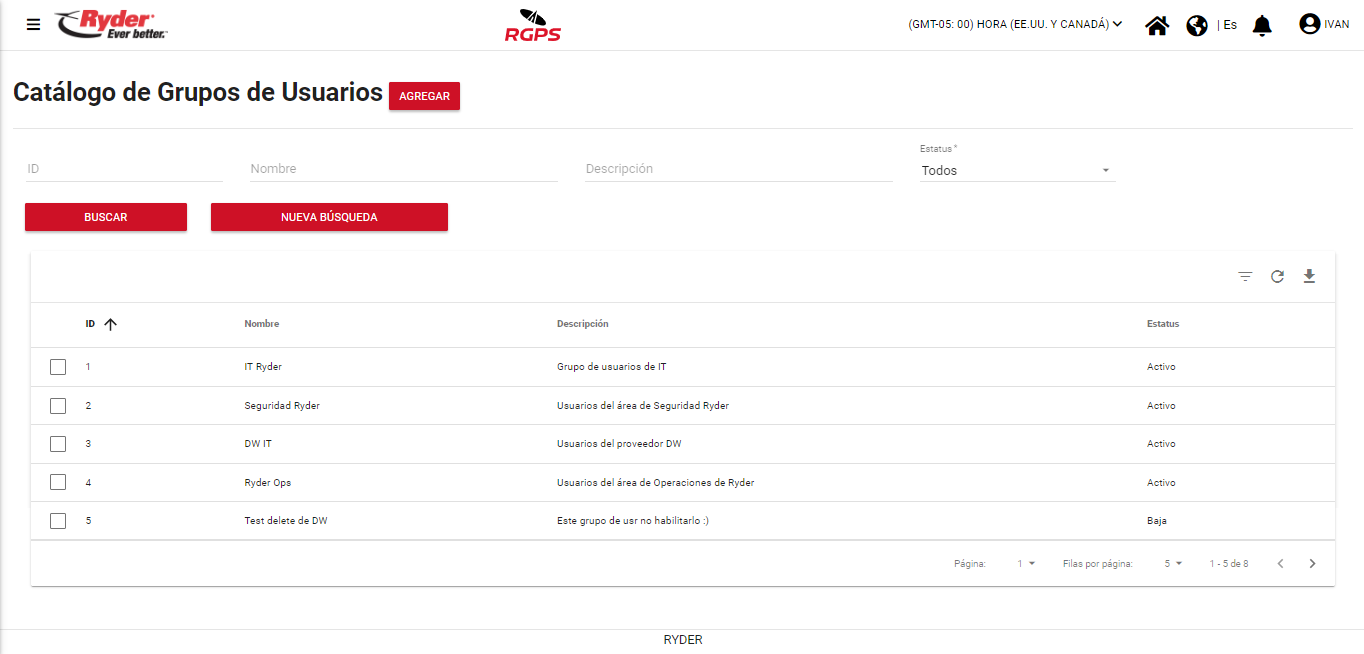Check the Seguridad Ryder row checkbox
The image size is (1364, 654).
click(58, 406)
